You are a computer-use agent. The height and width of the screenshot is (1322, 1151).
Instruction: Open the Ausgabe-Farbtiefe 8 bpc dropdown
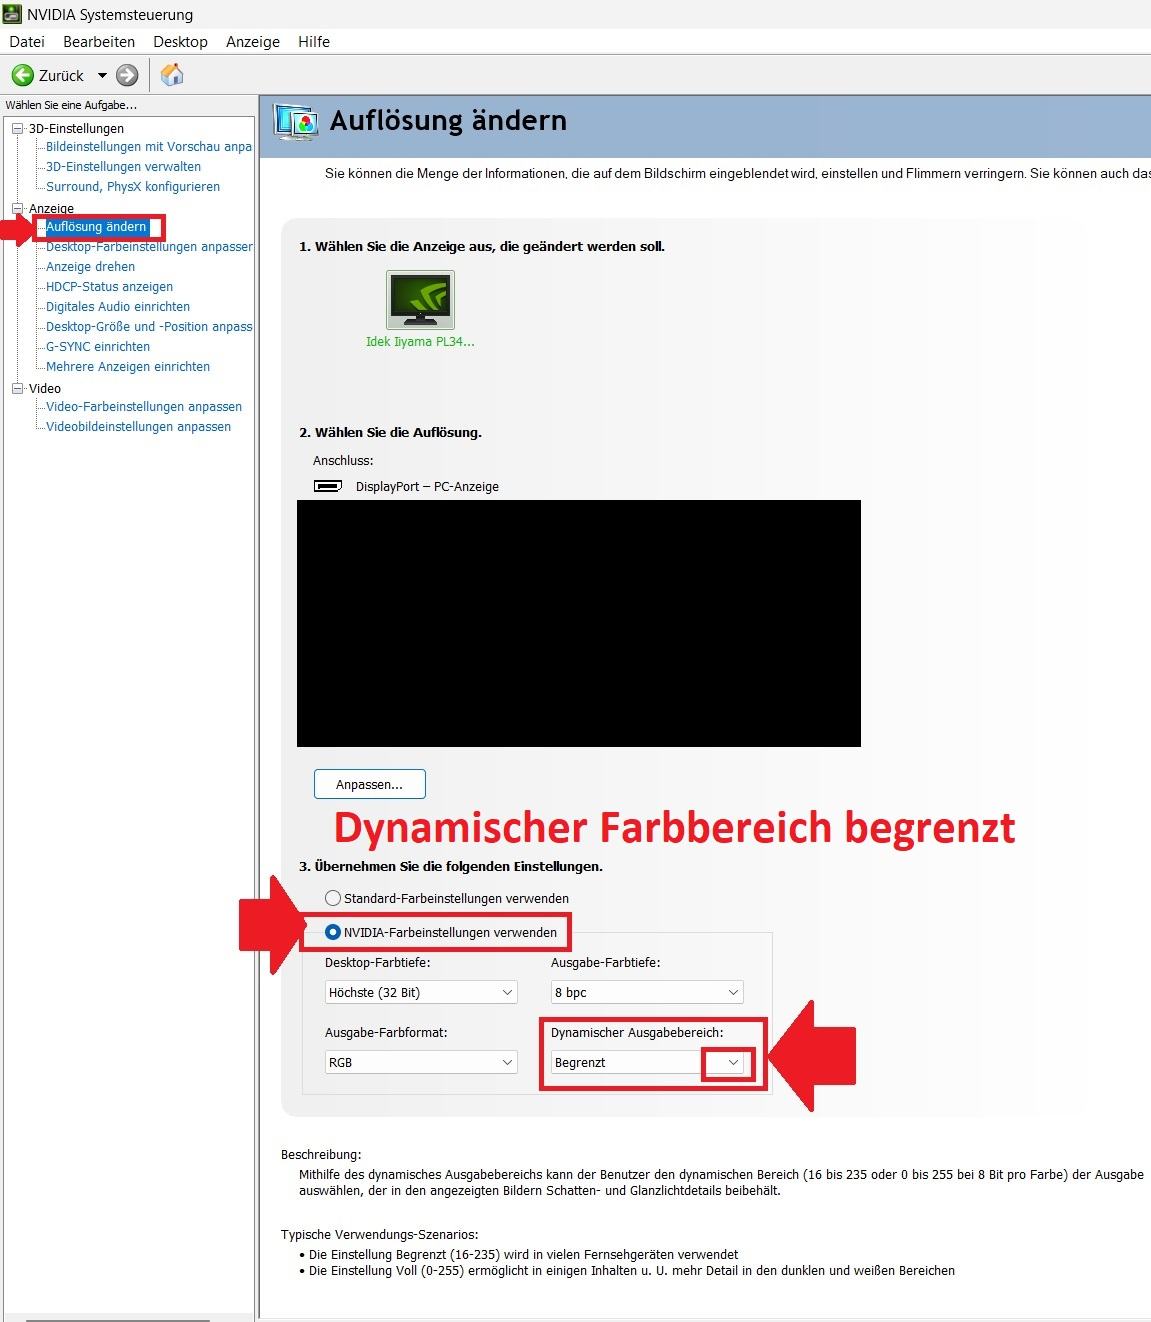647,992
